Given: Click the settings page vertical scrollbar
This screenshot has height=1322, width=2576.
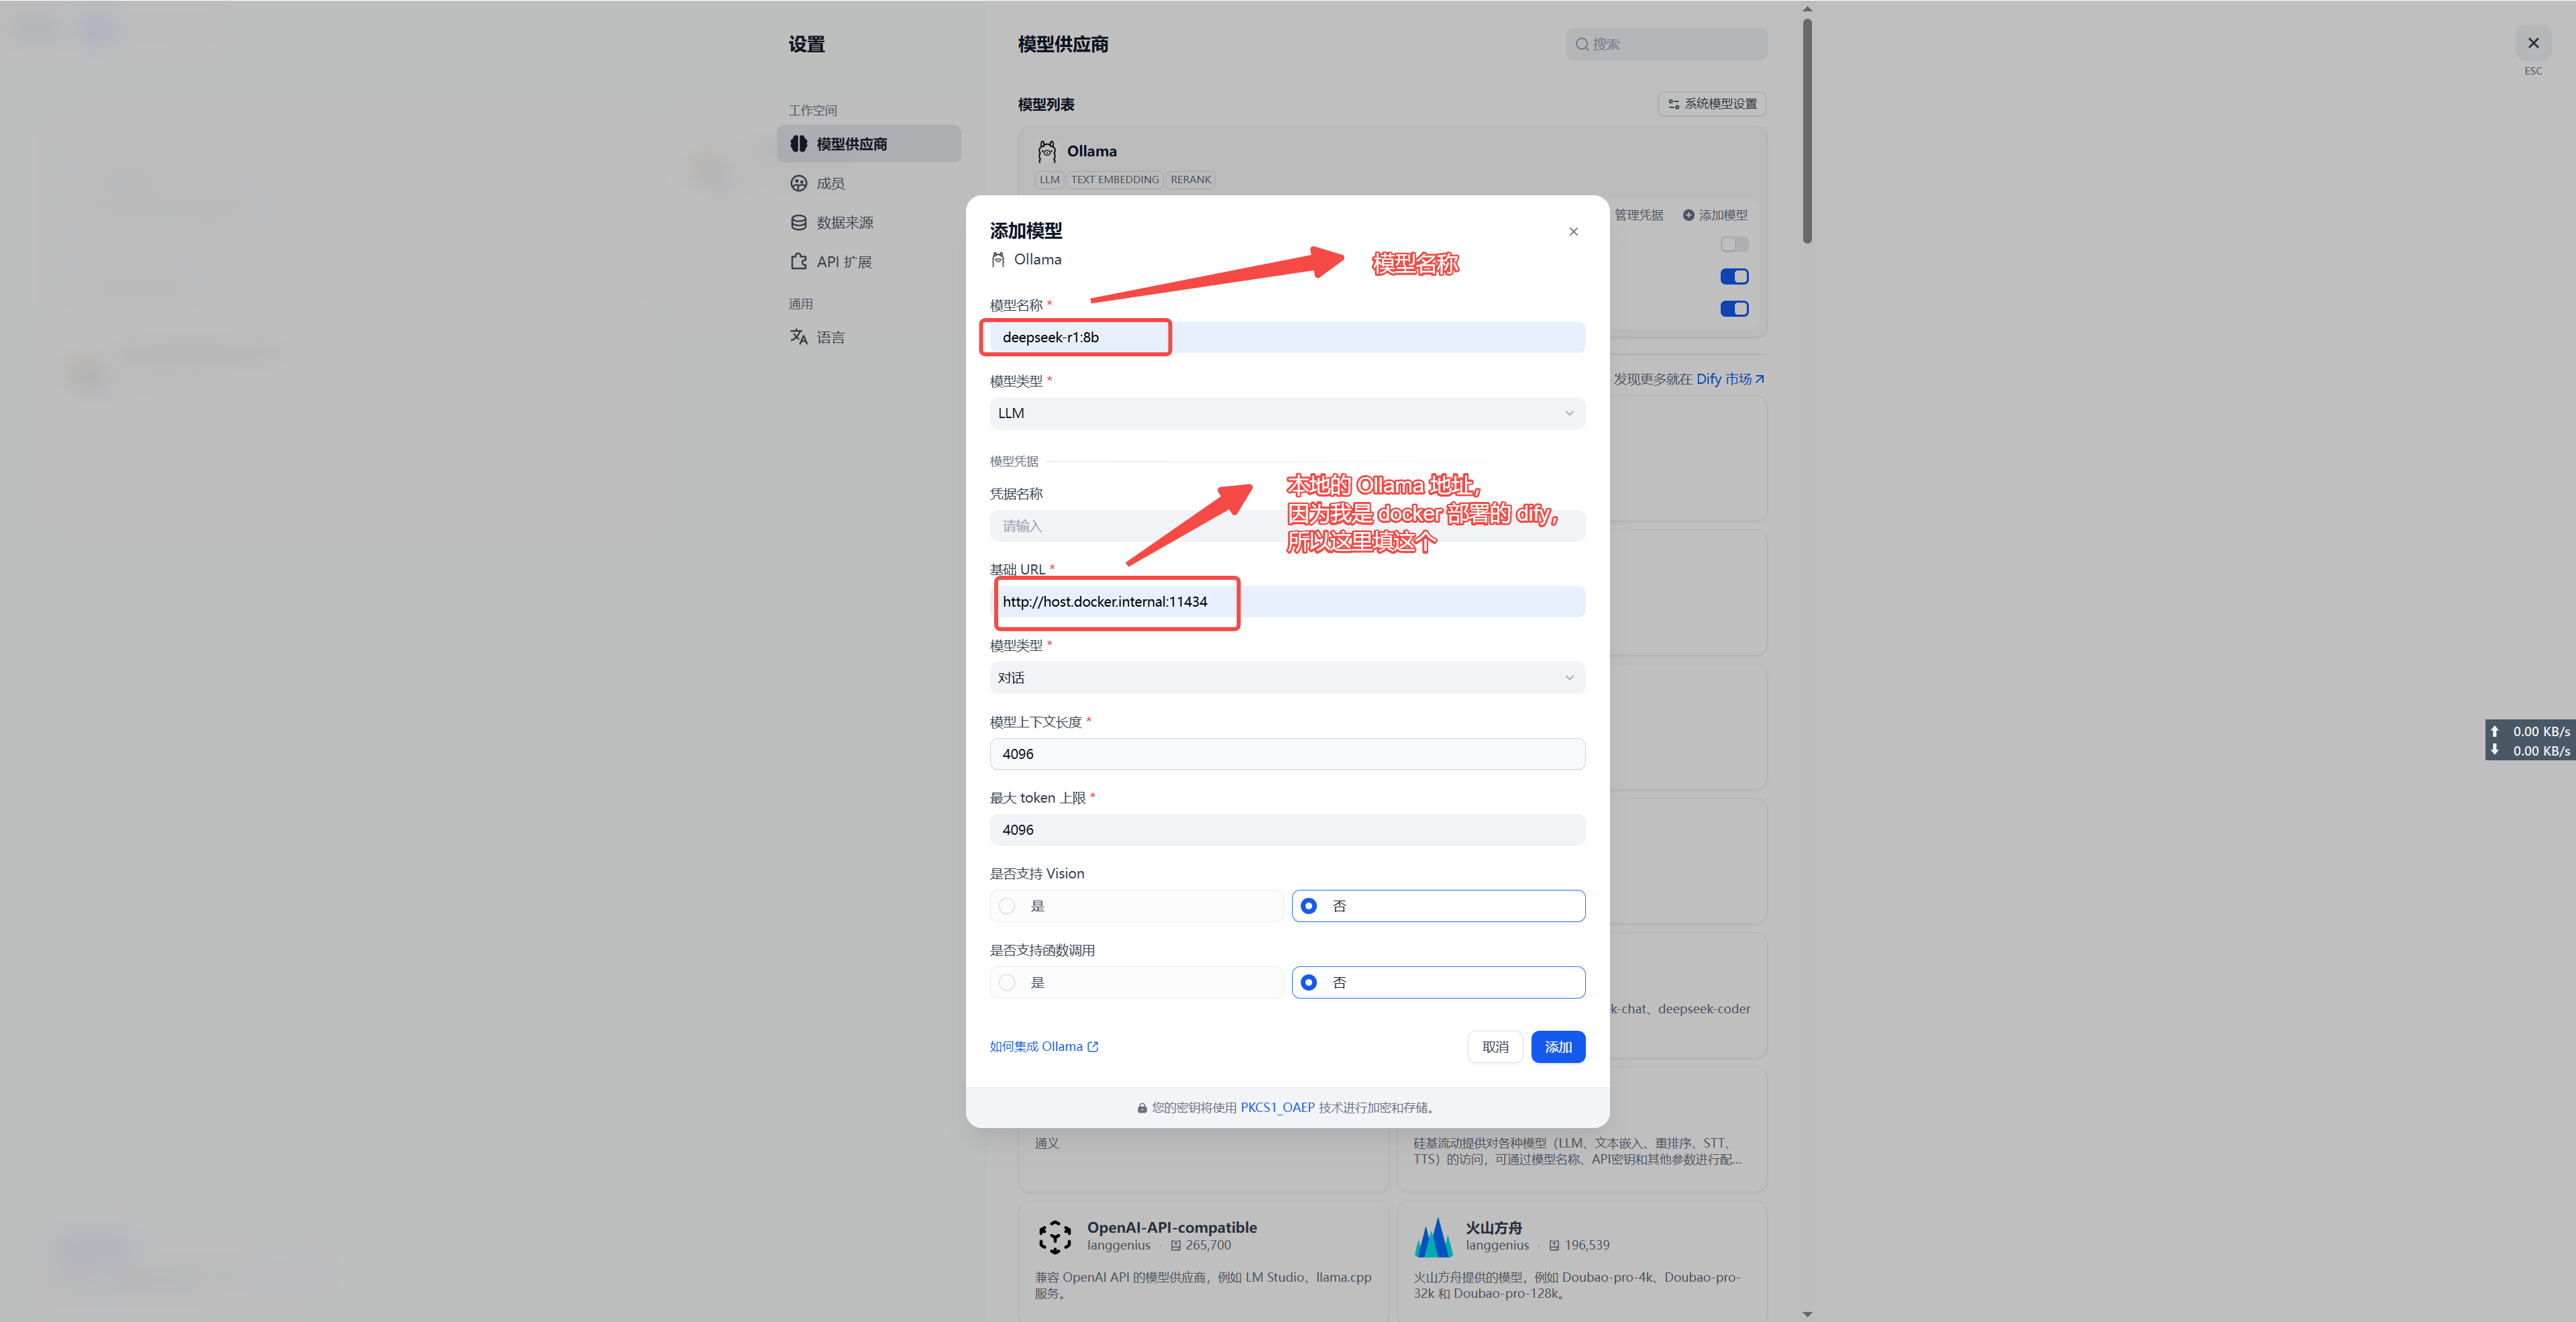Looking at the screenshot, I should coord(1807,130).
